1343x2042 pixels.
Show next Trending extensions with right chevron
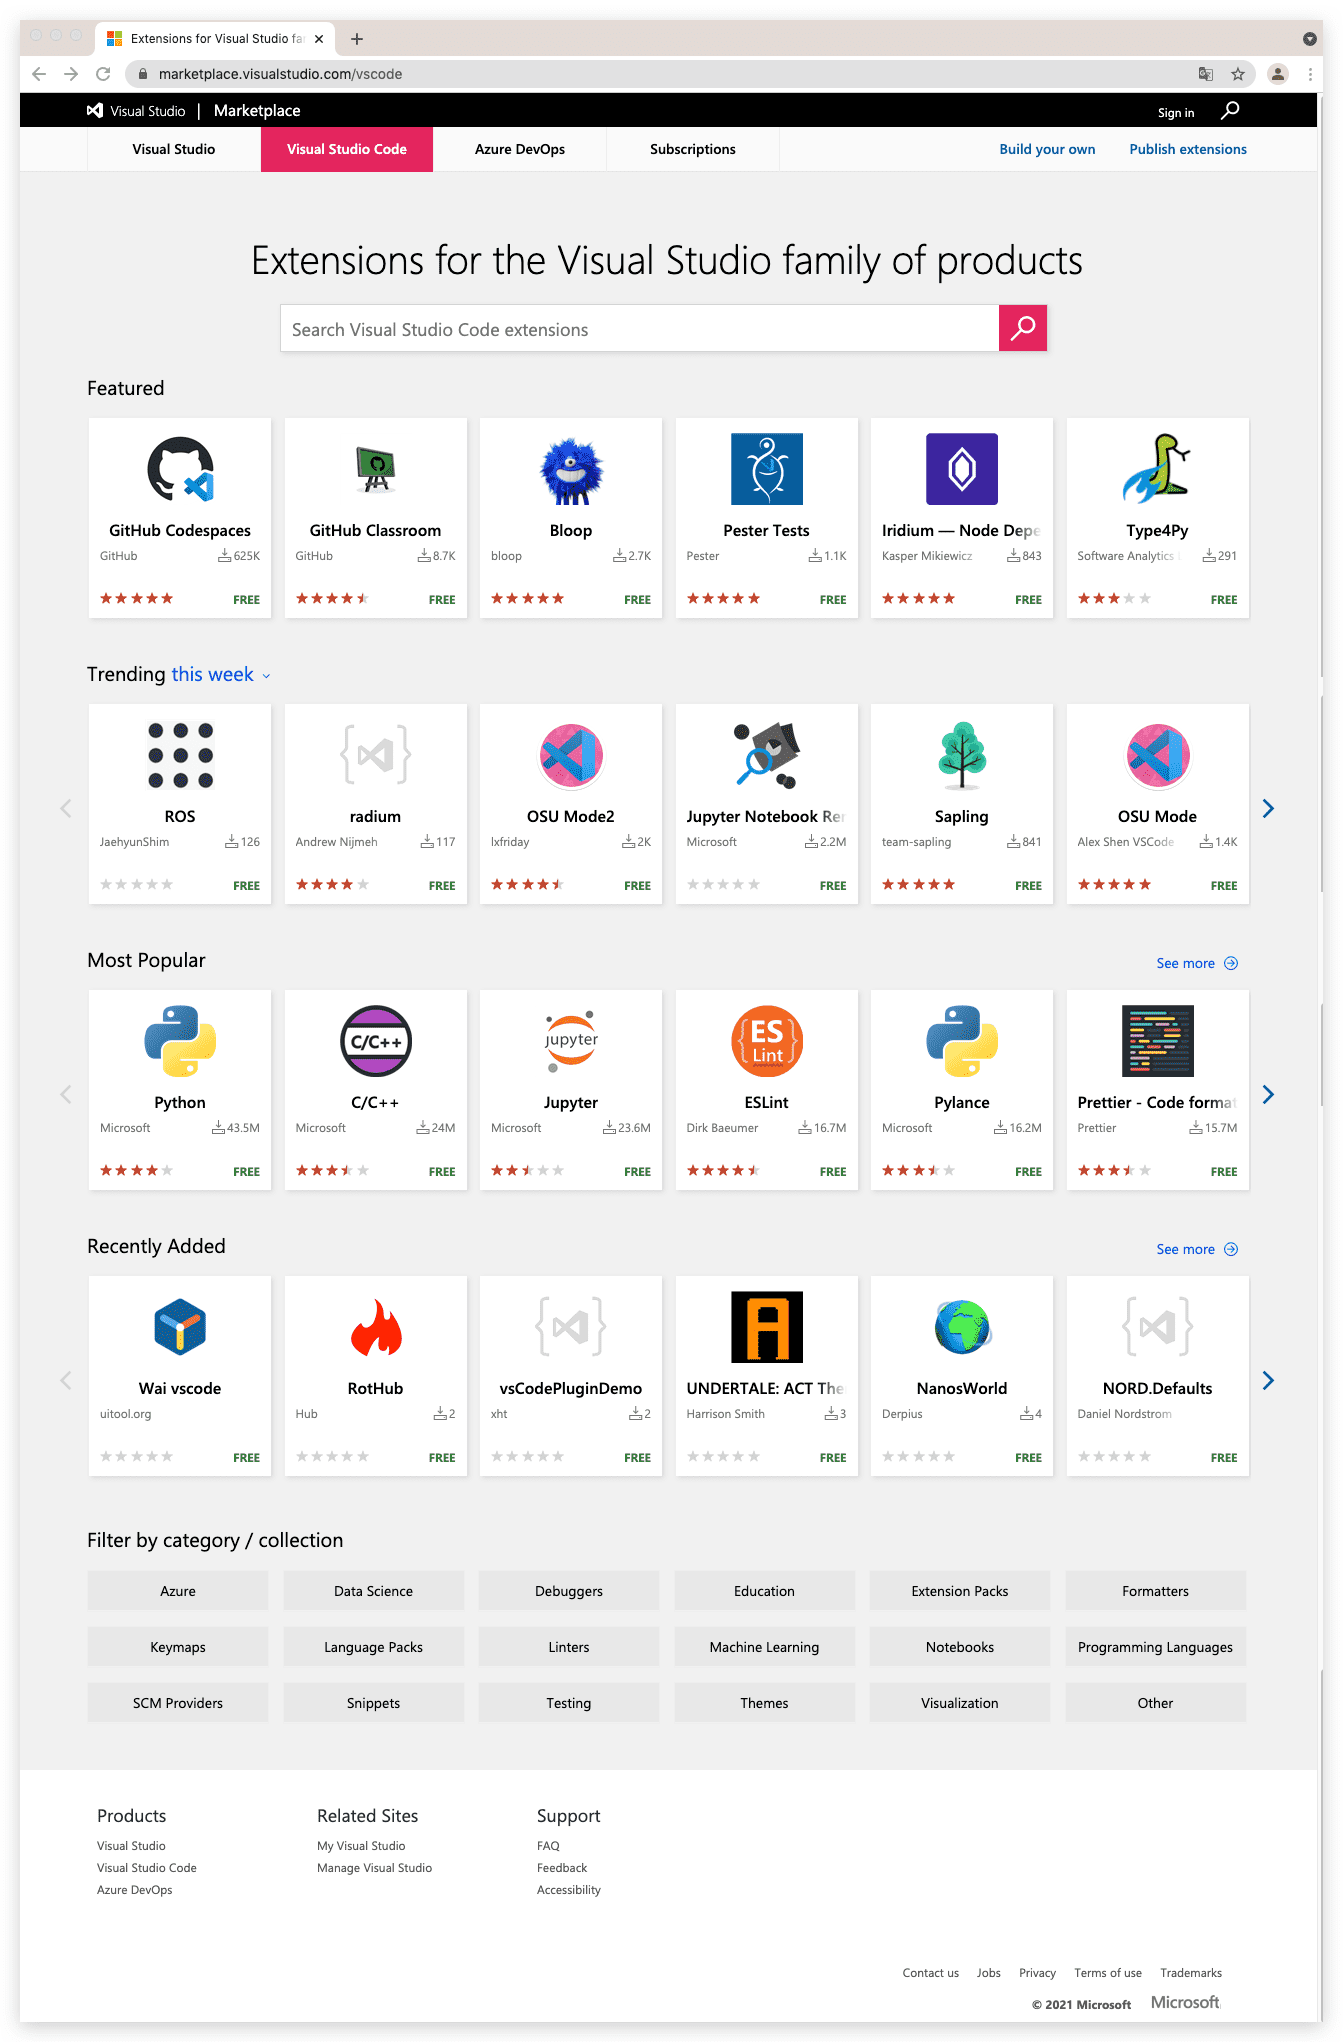click(1268, 808)
